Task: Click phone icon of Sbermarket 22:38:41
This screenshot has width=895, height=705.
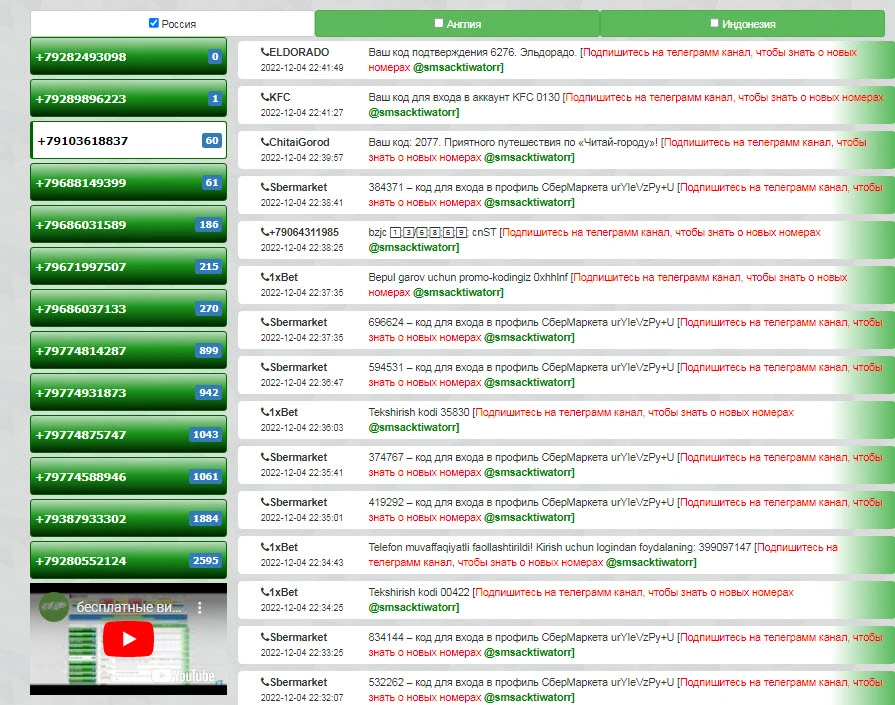Action: 265,187
